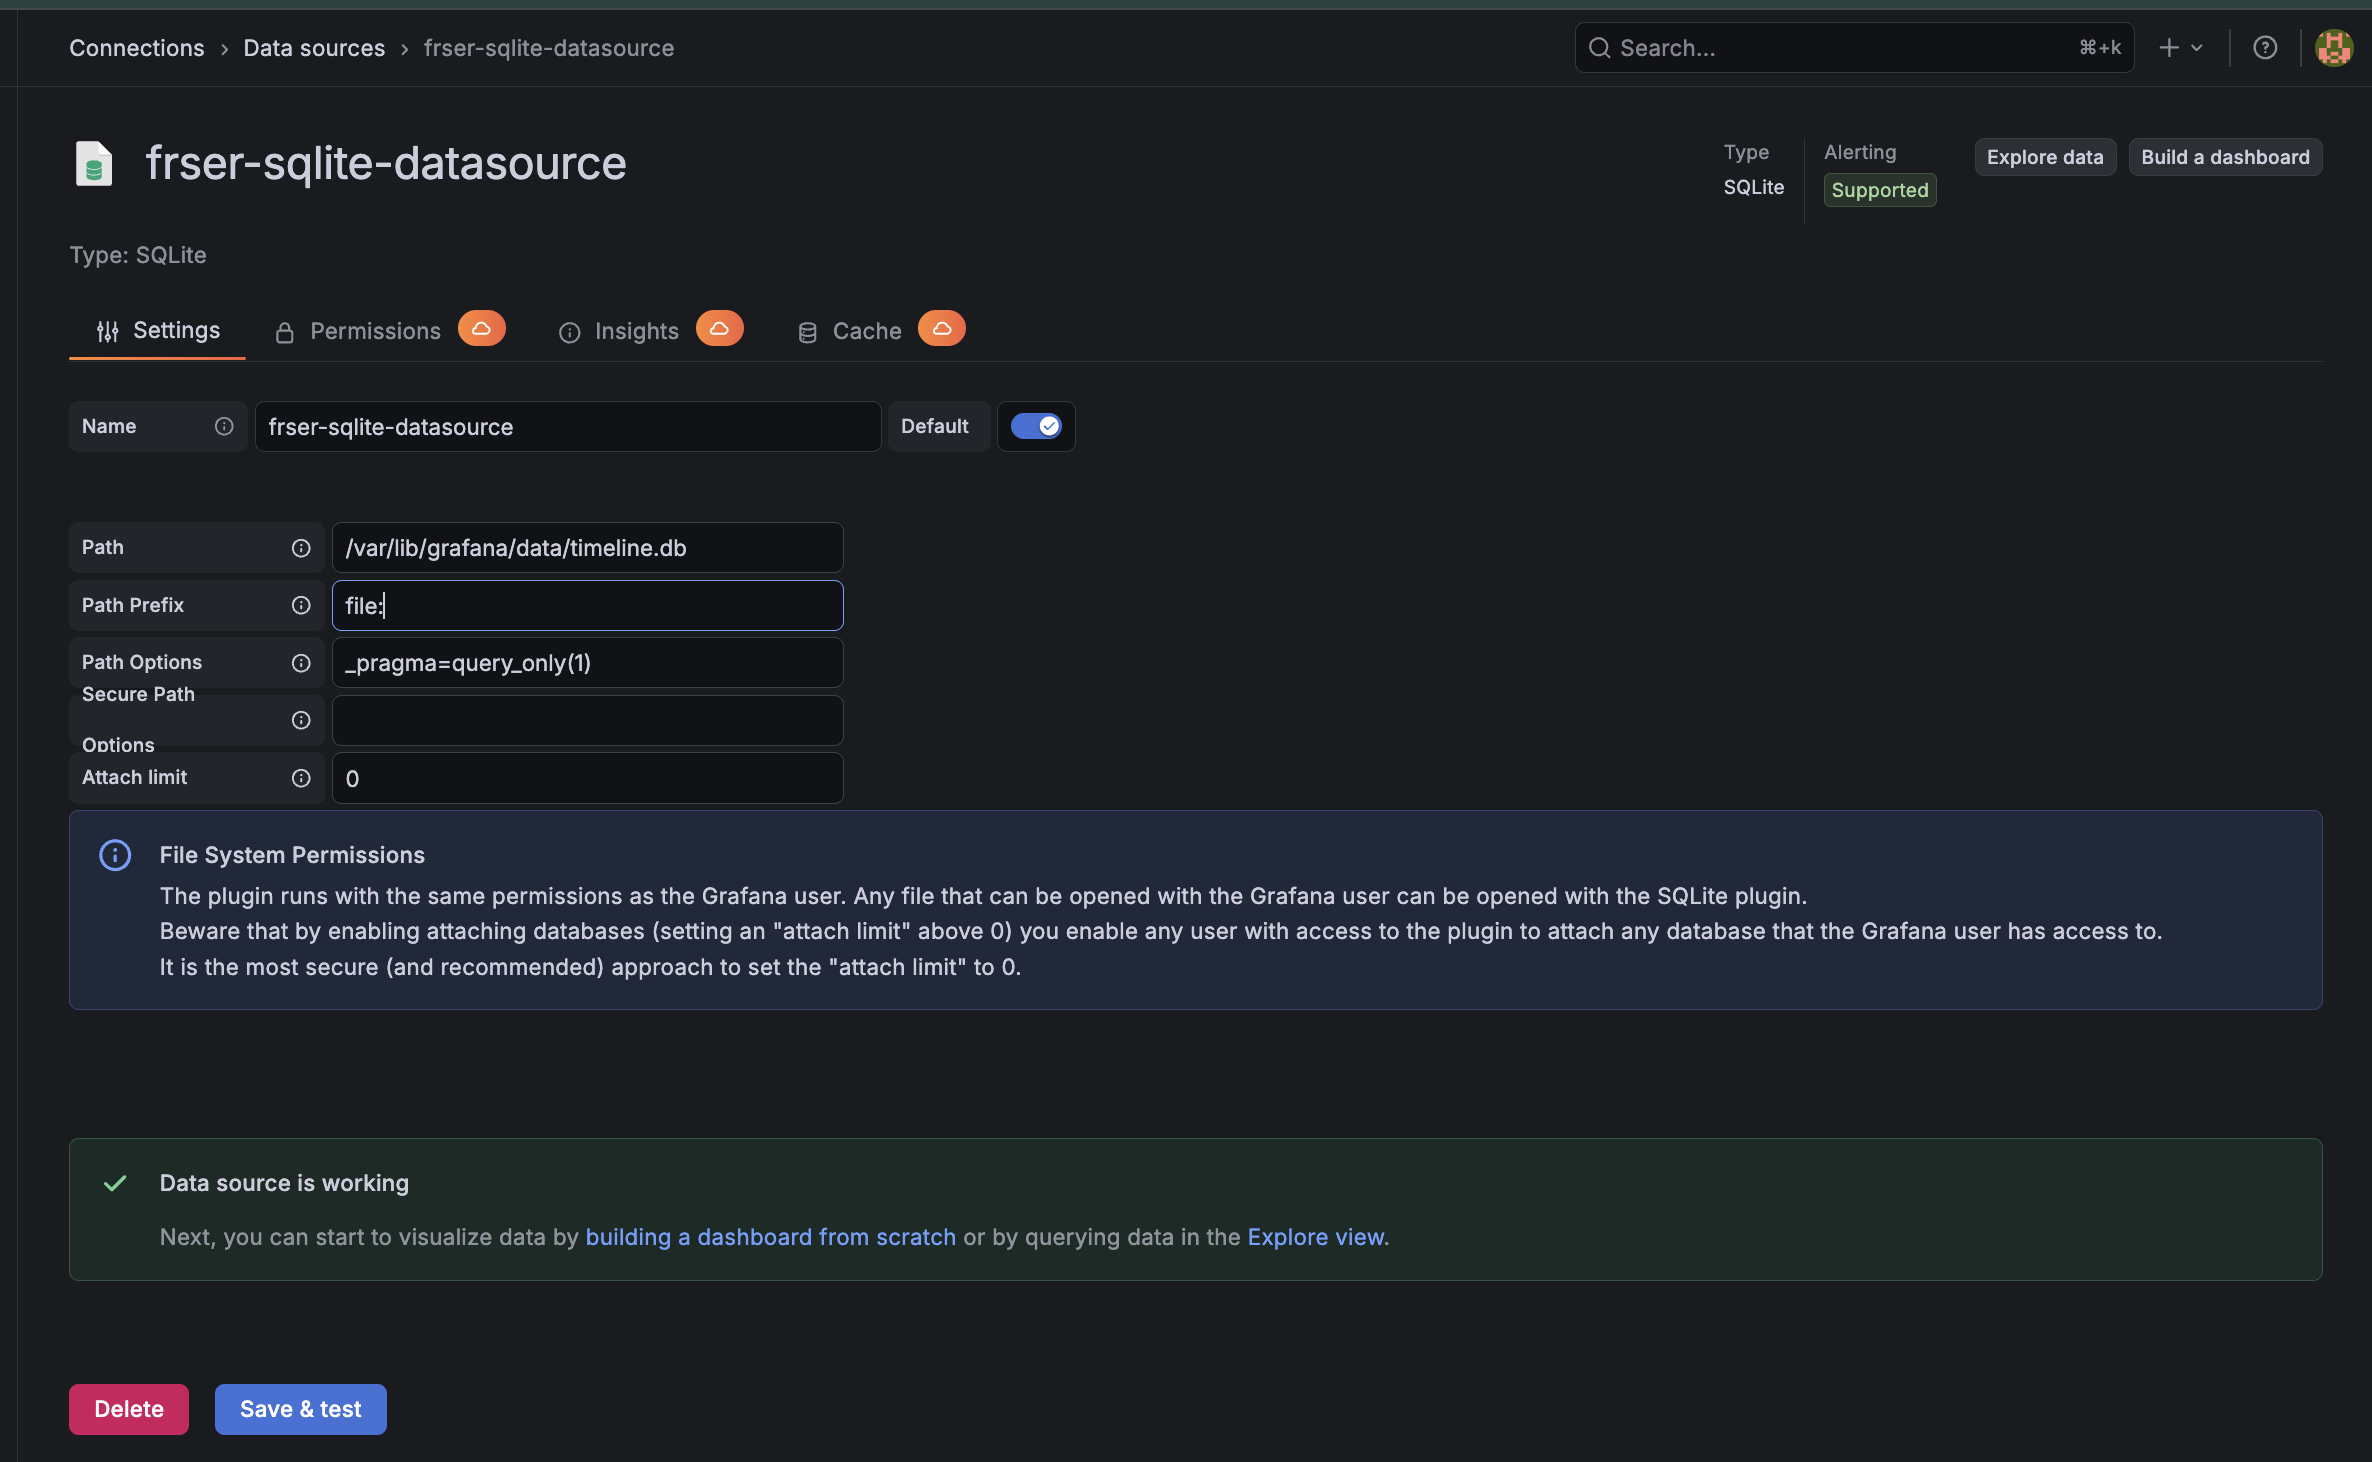Click the info icon beside Path Options
This screenshot has width=2372, height=1462.
pos(301,663)
